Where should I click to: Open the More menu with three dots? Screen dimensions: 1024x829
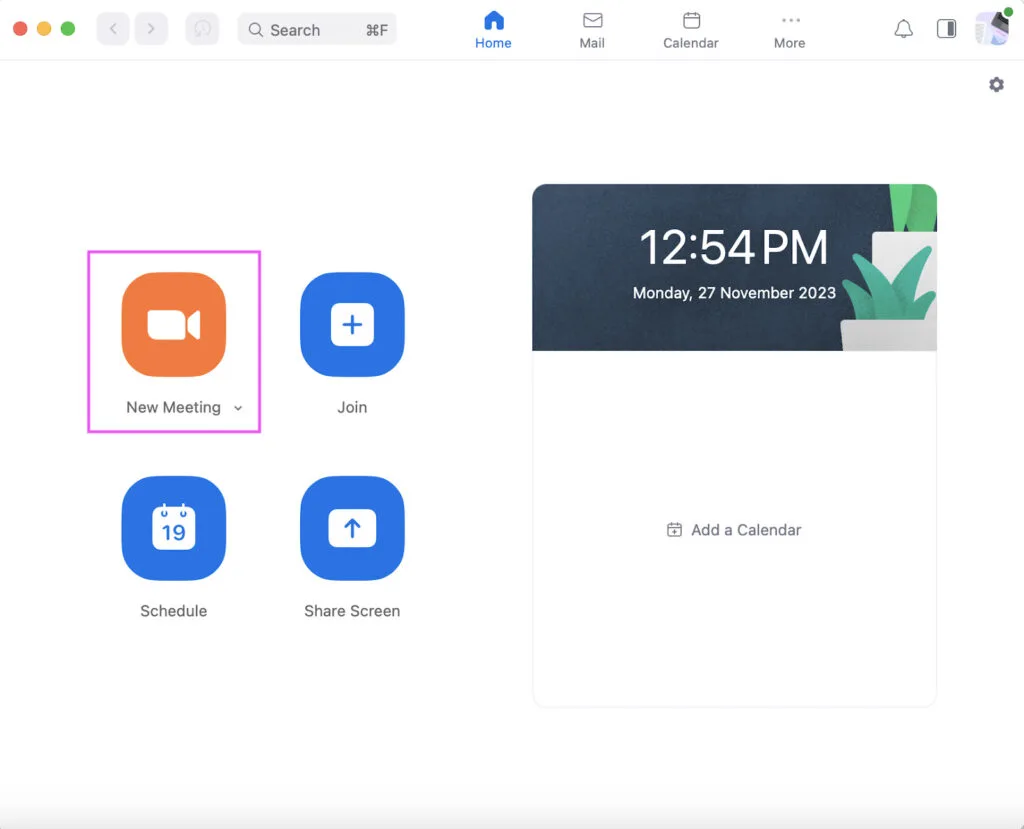790,31
